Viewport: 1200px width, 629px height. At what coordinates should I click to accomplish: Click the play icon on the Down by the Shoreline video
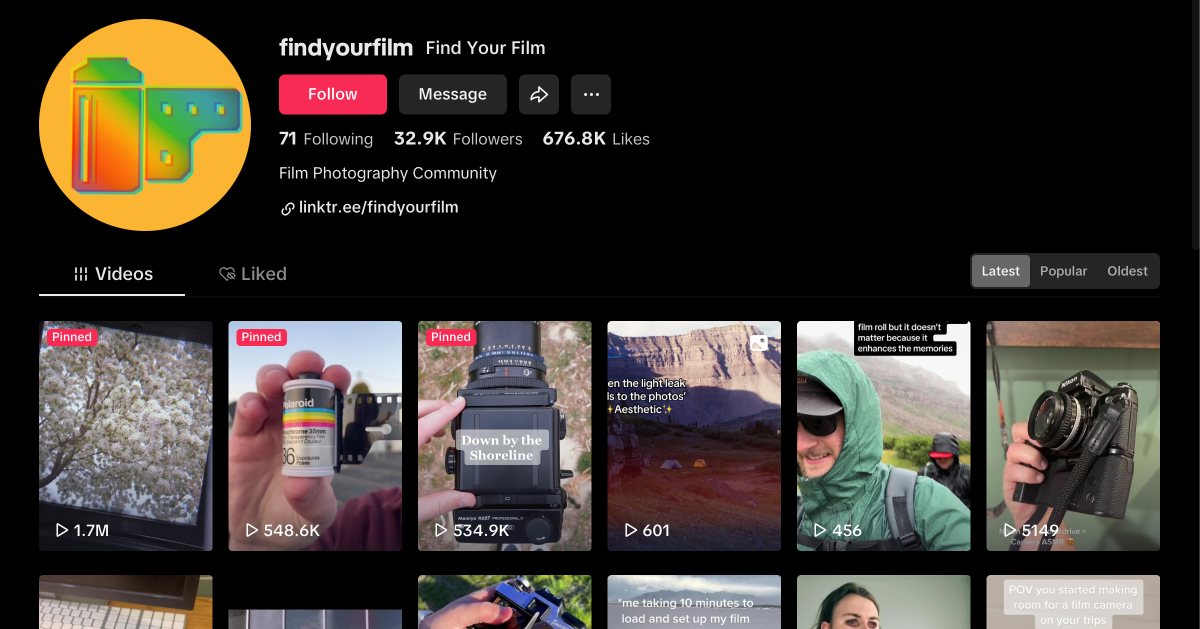click(x=440, y=531)
